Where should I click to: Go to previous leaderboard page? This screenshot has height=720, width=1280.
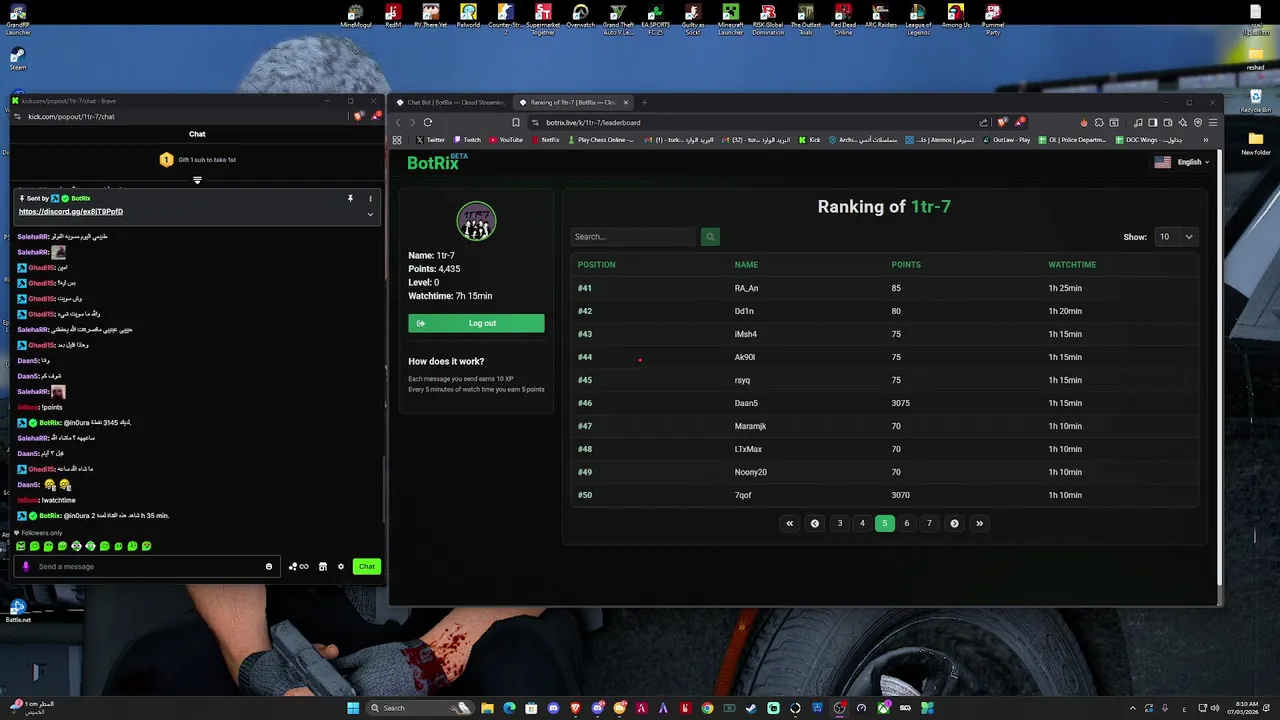[x=815, y=523]
